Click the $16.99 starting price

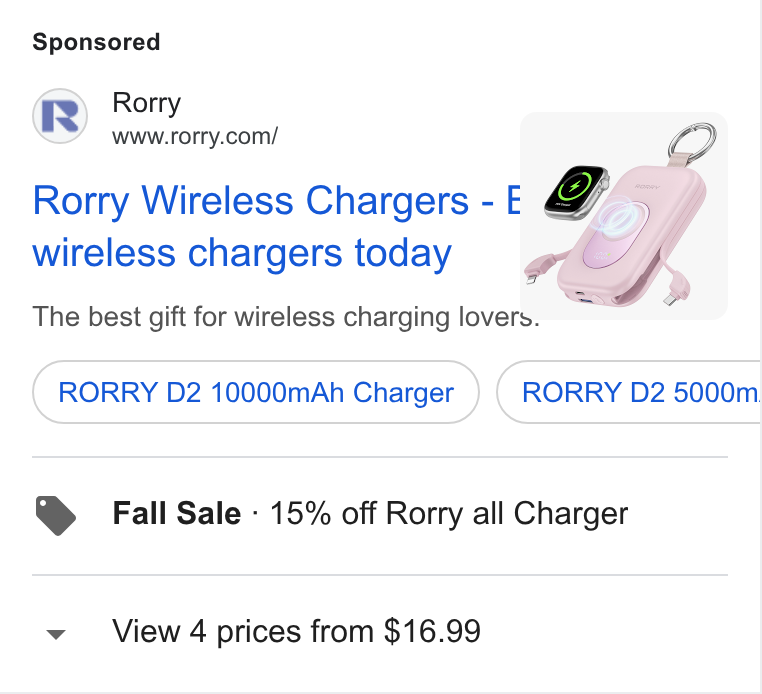click(x=432, y=631)
